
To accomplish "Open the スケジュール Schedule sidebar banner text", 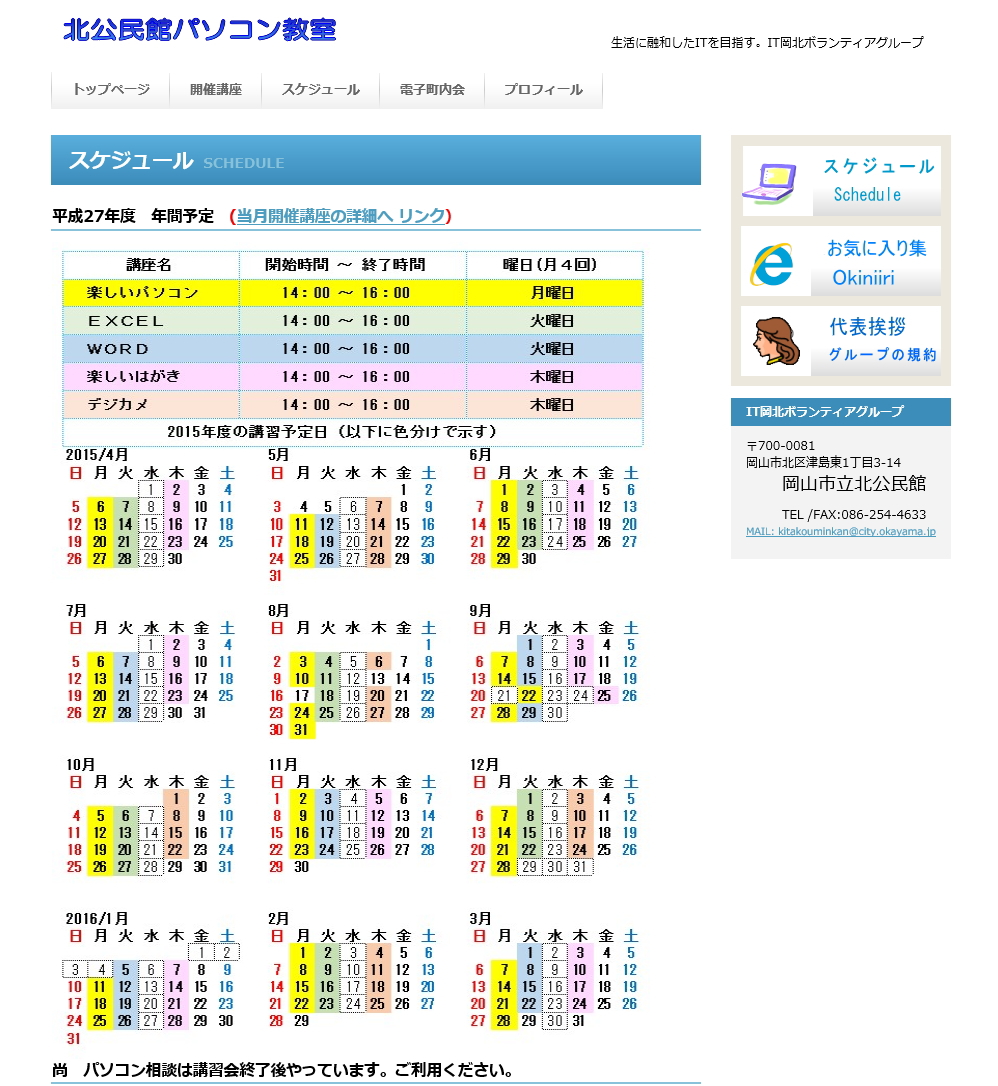I will click(x=878, y=180).
